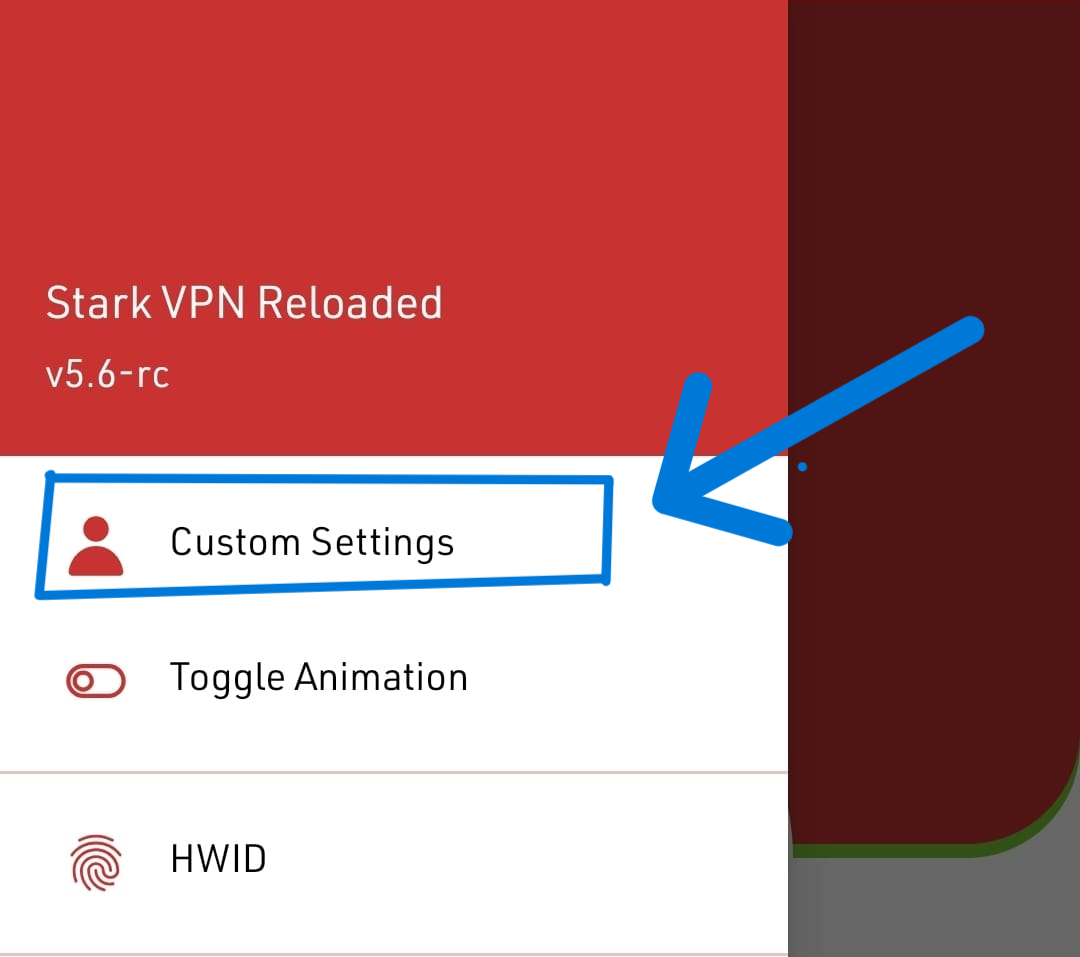
Task: Tap the v5.6-rc version text
Action: click(107, 375)
